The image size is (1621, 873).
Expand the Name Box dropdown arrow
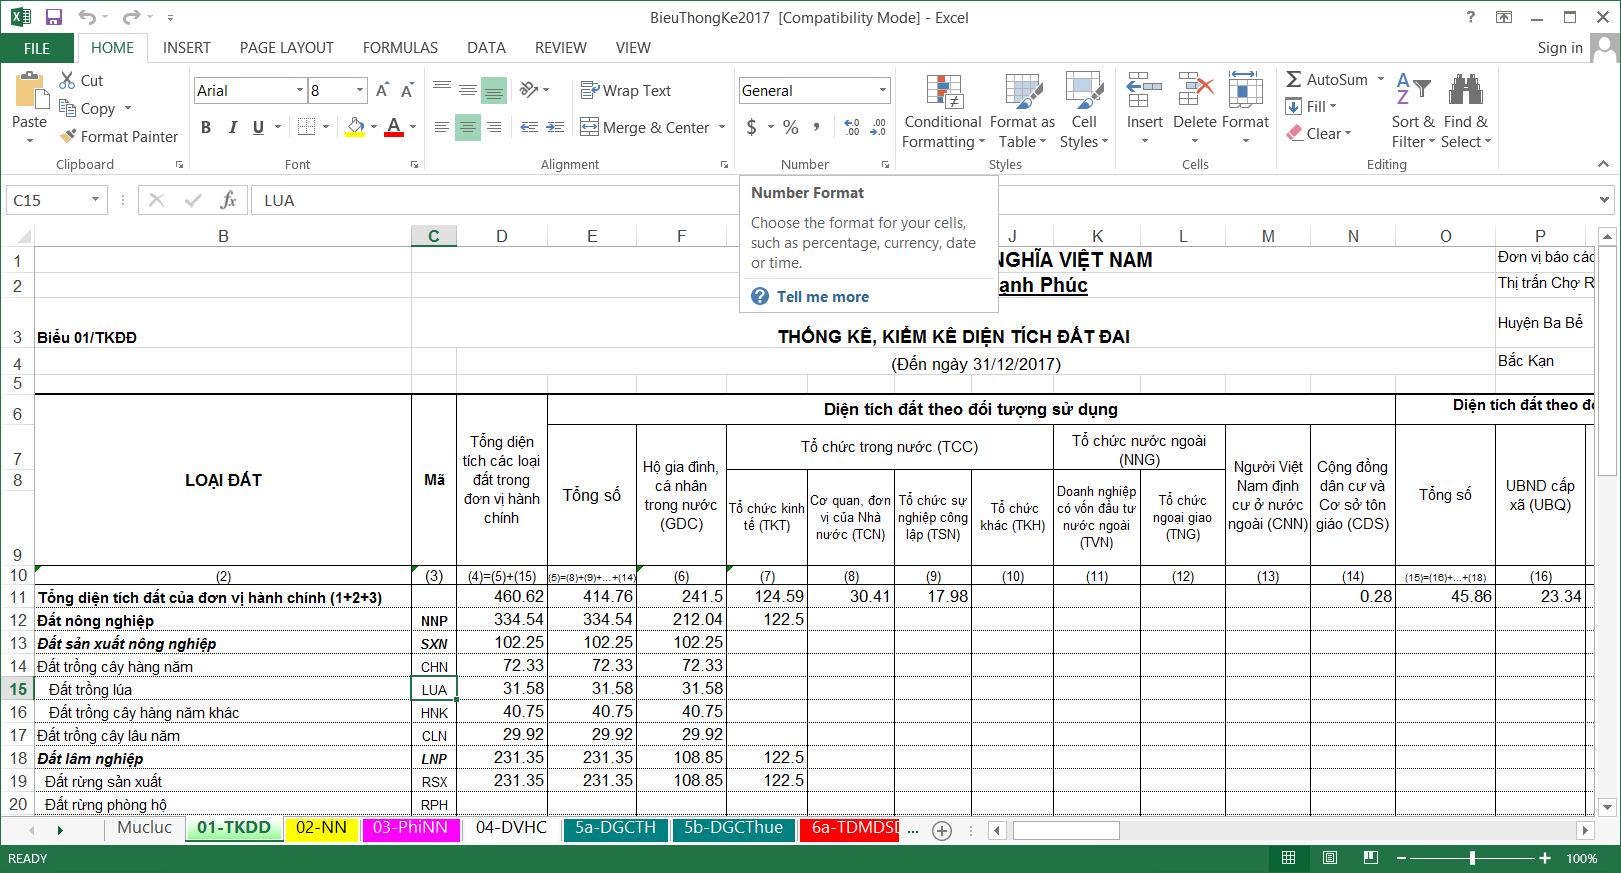(x=95, y=200)
